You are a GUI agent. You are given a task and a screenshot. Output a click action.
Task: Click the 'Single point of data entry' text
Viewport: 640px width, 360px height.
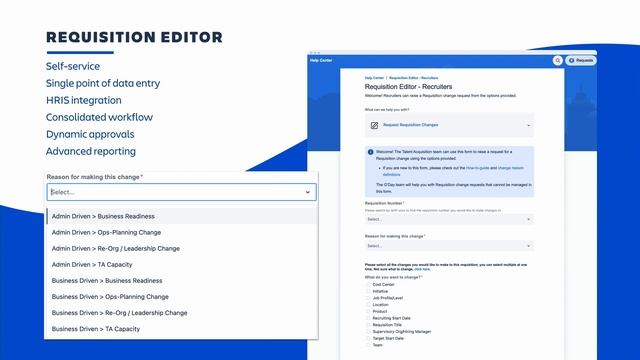[103, 83]
